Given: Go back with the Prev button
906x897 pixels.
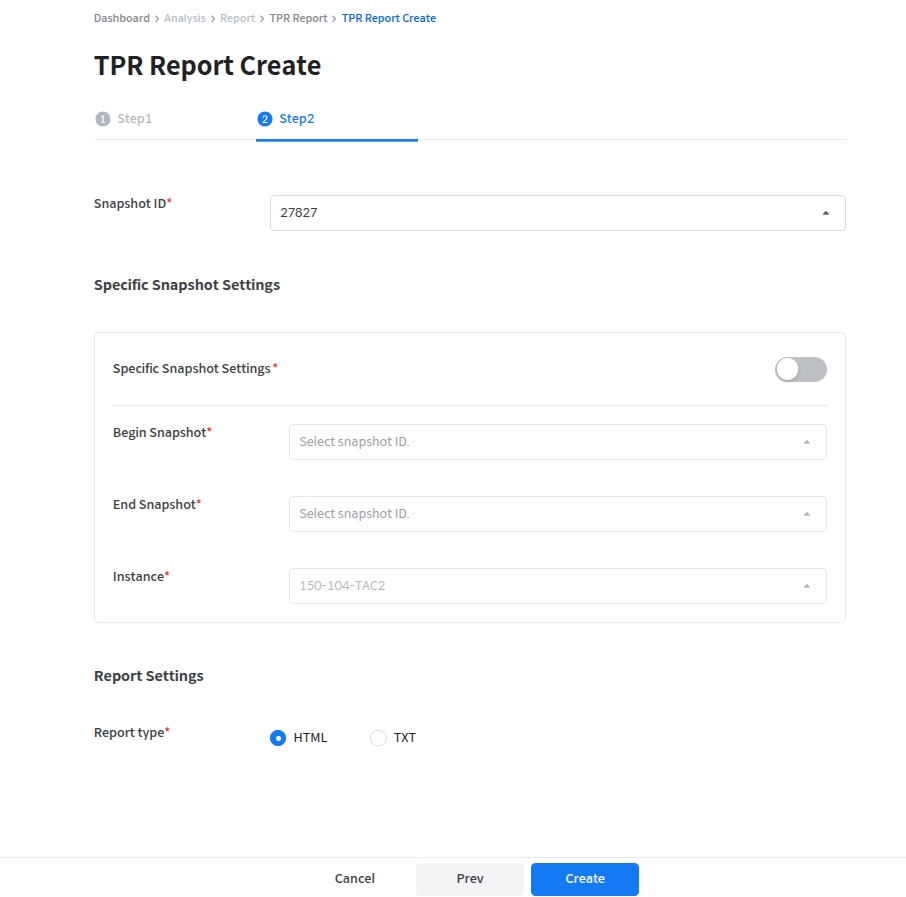Looking at the screenshot, I should [x=469, y=879].
